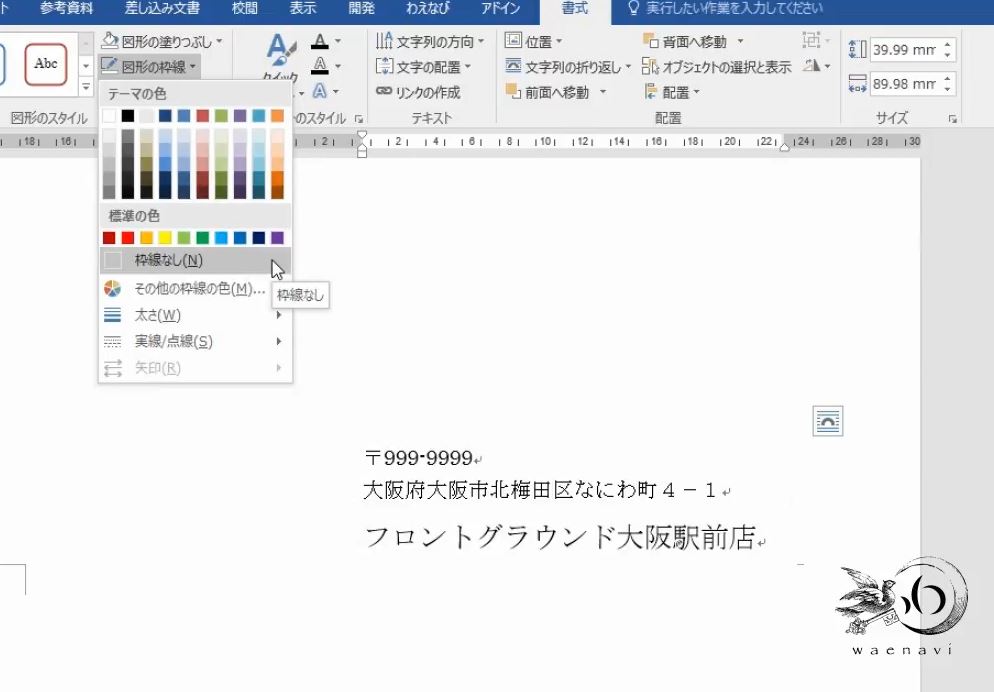This screenshot has width=994, height=692.
Task: Pick the black theme color swatch
Action: pos(128,115)
